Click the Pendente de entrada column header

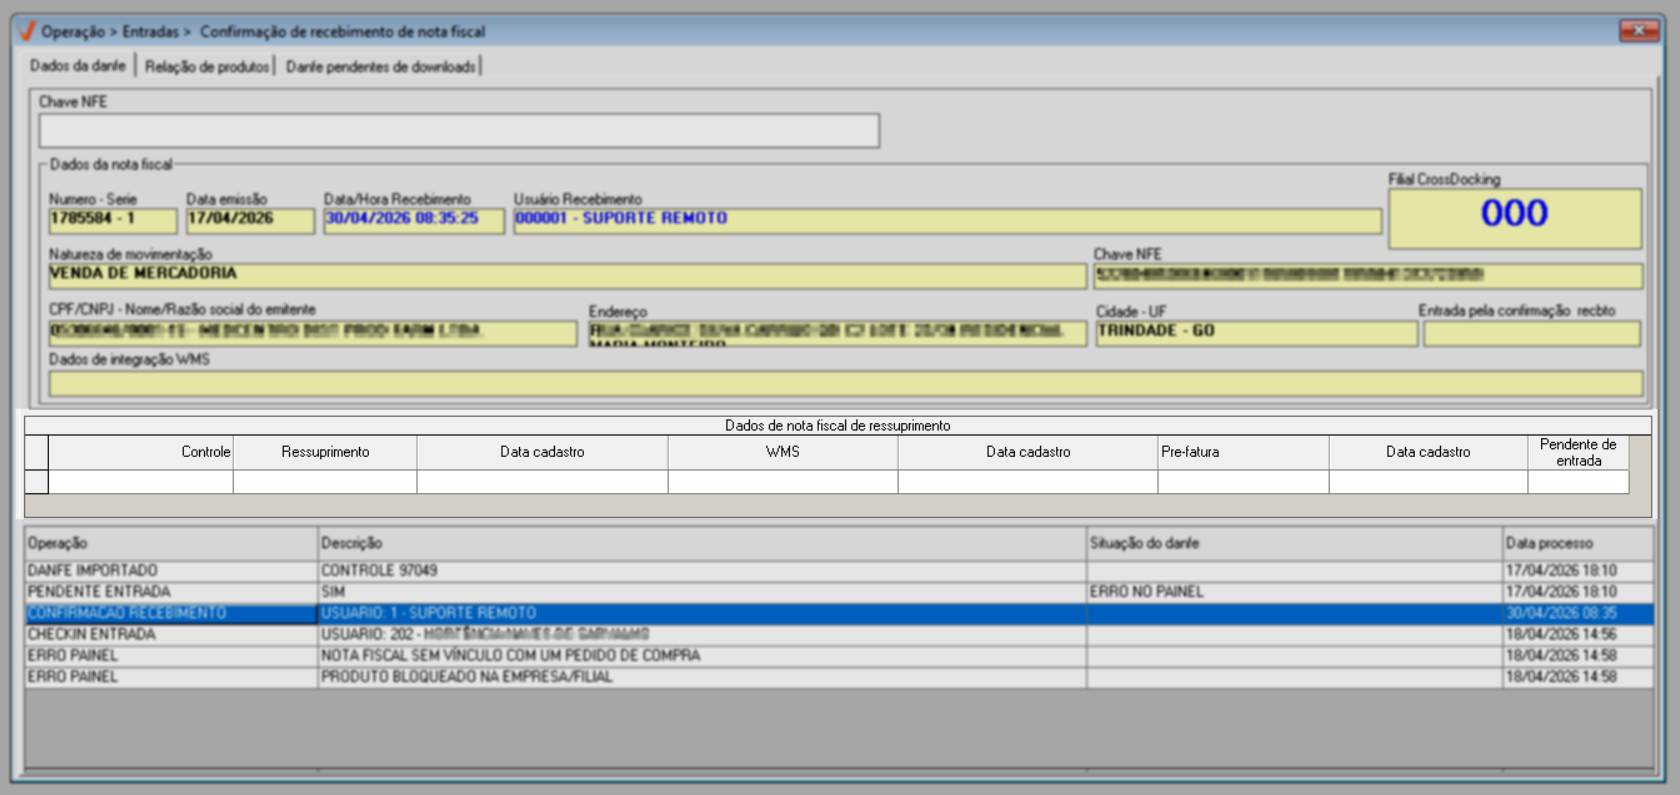(1578, 452)
